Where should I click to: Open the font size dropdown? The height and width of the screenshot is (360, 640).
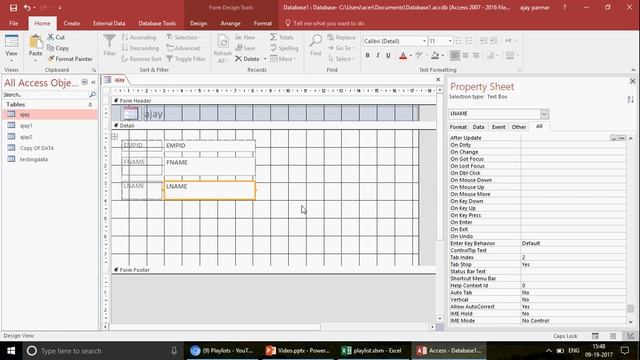click(x=450, y=41)
